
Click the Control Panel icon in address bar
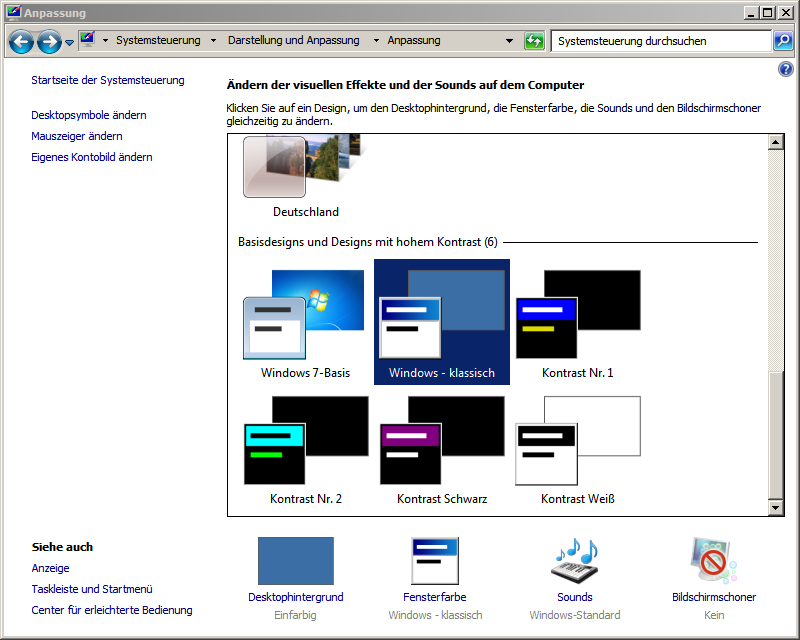click(88, 40)
